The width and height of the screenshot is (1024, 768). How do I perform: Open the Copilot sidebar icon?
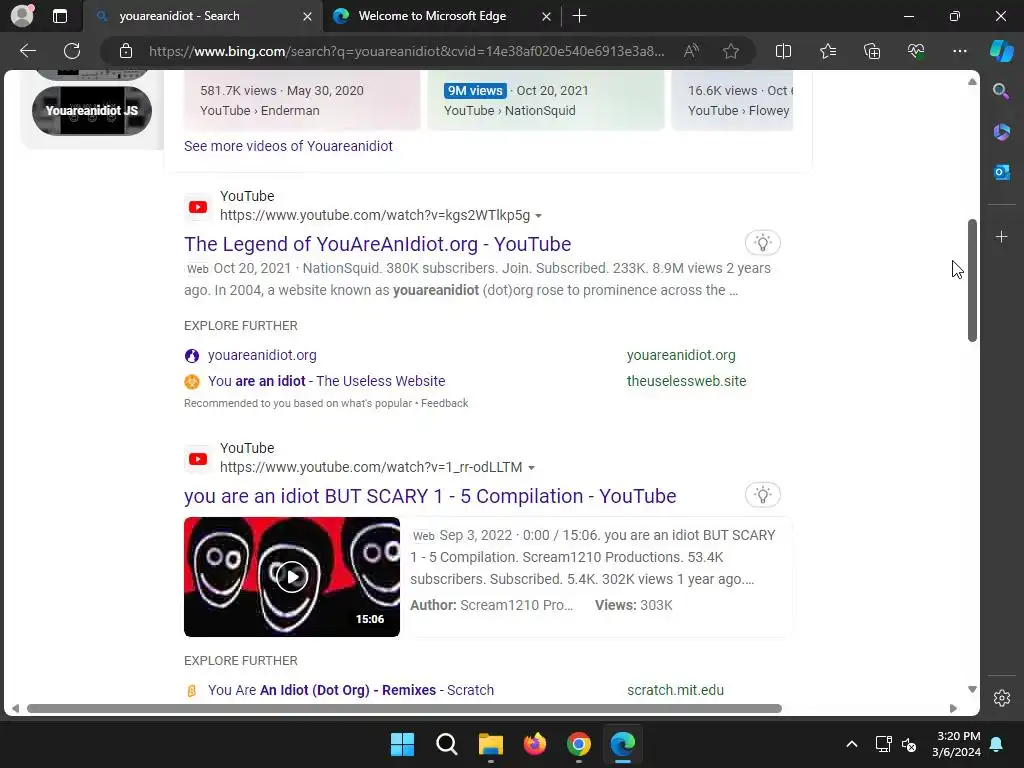(x=1001, y=51)
